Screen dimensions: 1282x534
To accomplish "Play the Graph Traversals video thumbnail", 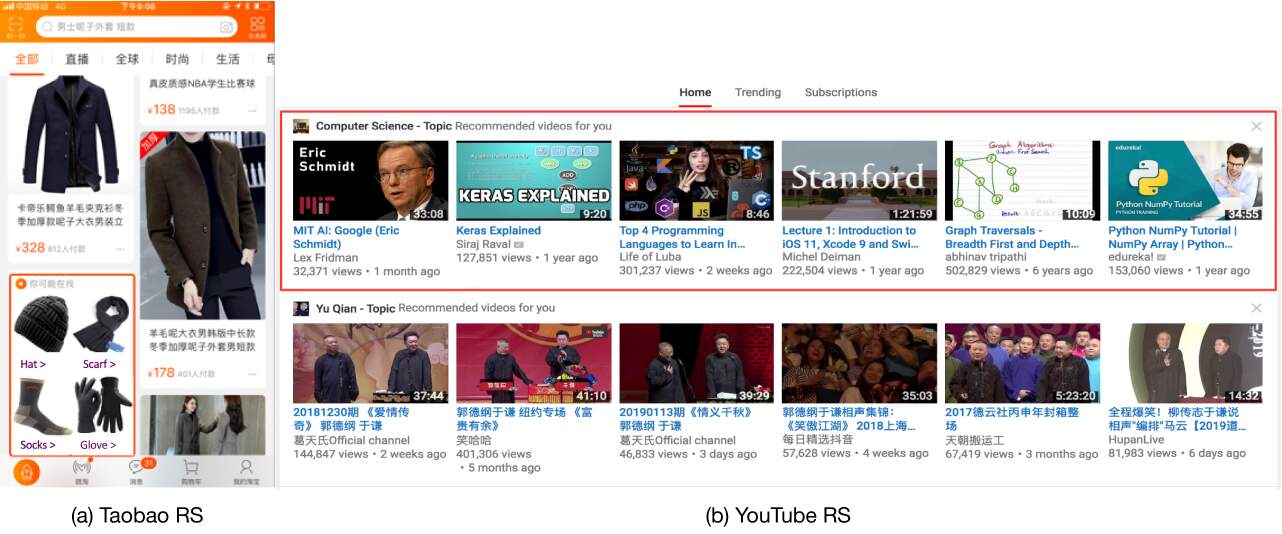I will point(1022,180).
